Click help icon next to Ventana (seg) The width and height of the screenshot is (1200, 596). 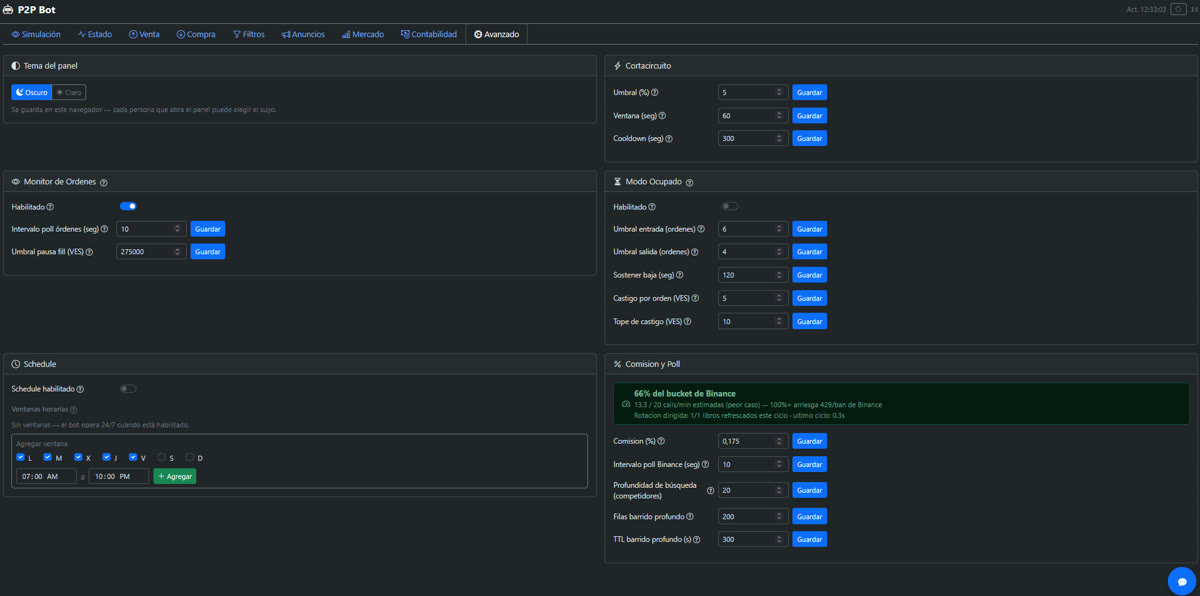tap(663, 116)
